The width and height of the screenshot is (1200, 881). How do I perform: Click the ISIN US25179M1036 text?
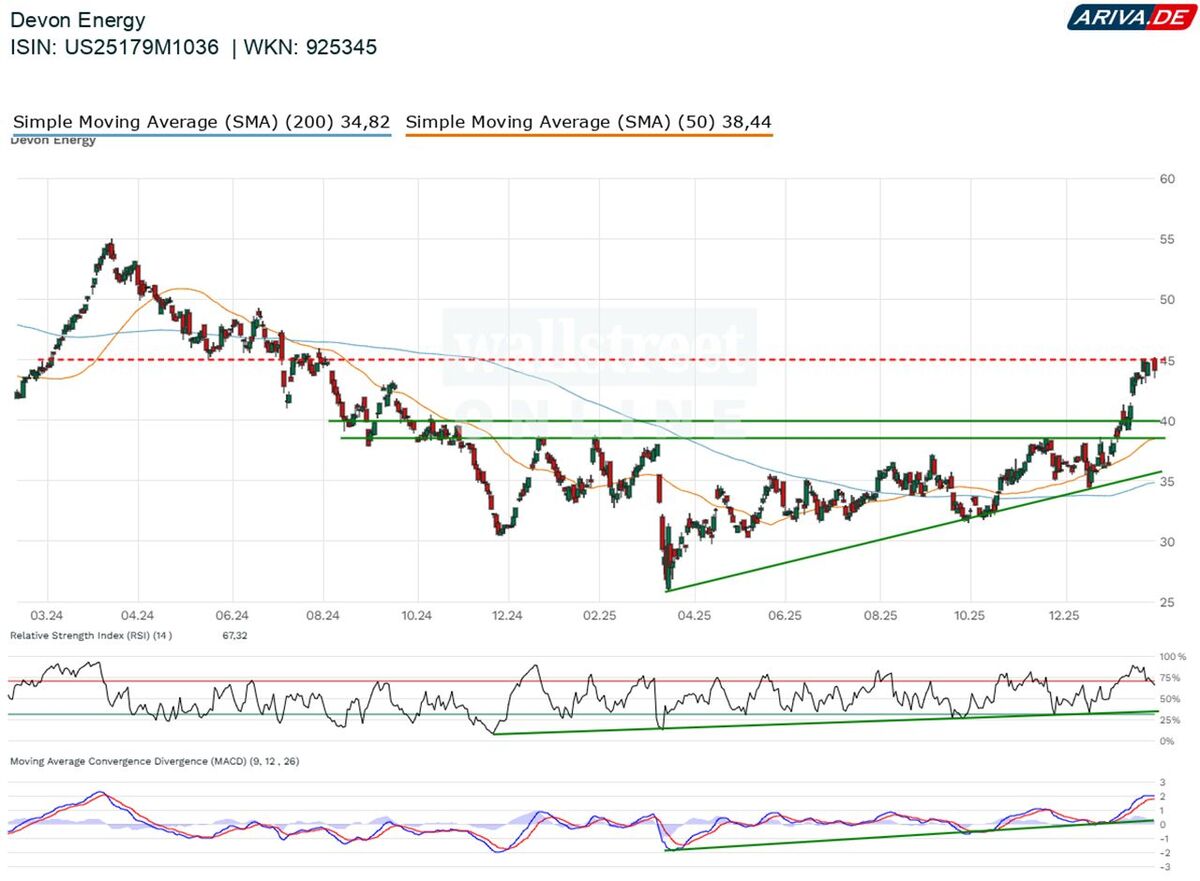tap(115, 47)
